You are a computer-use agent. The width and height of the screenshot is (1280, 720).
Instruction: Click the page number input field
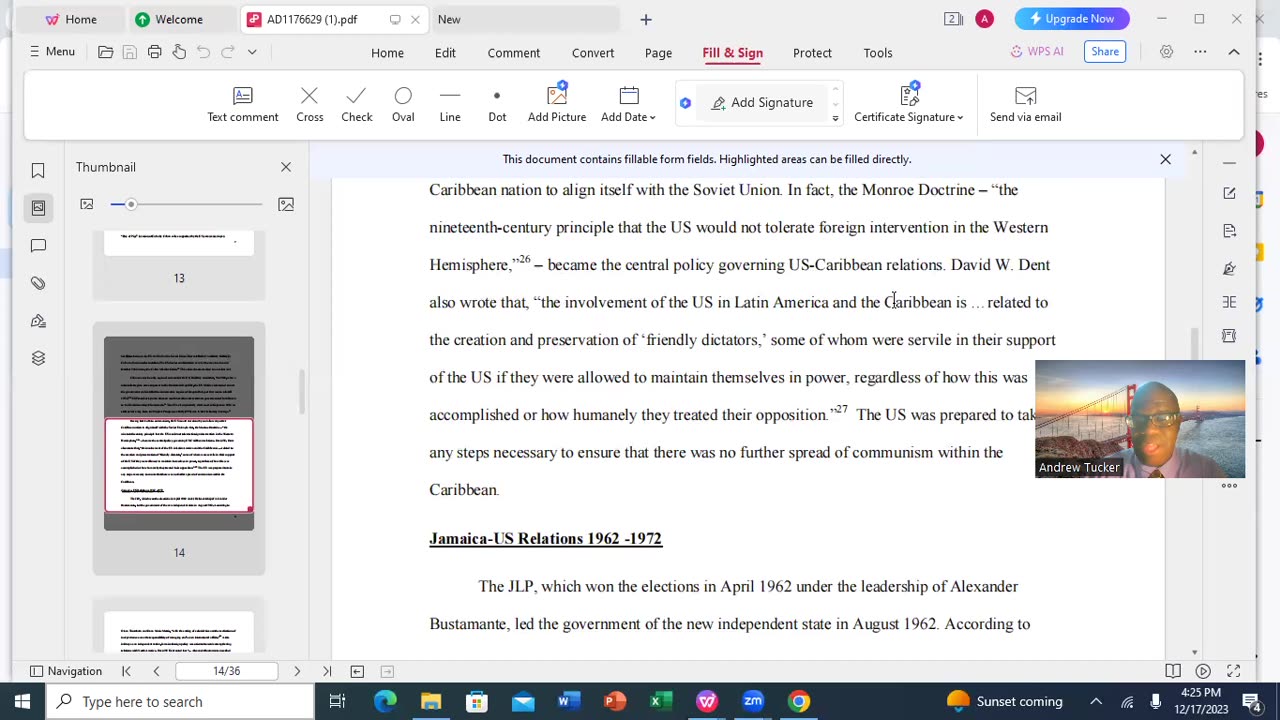coord(226,671)
